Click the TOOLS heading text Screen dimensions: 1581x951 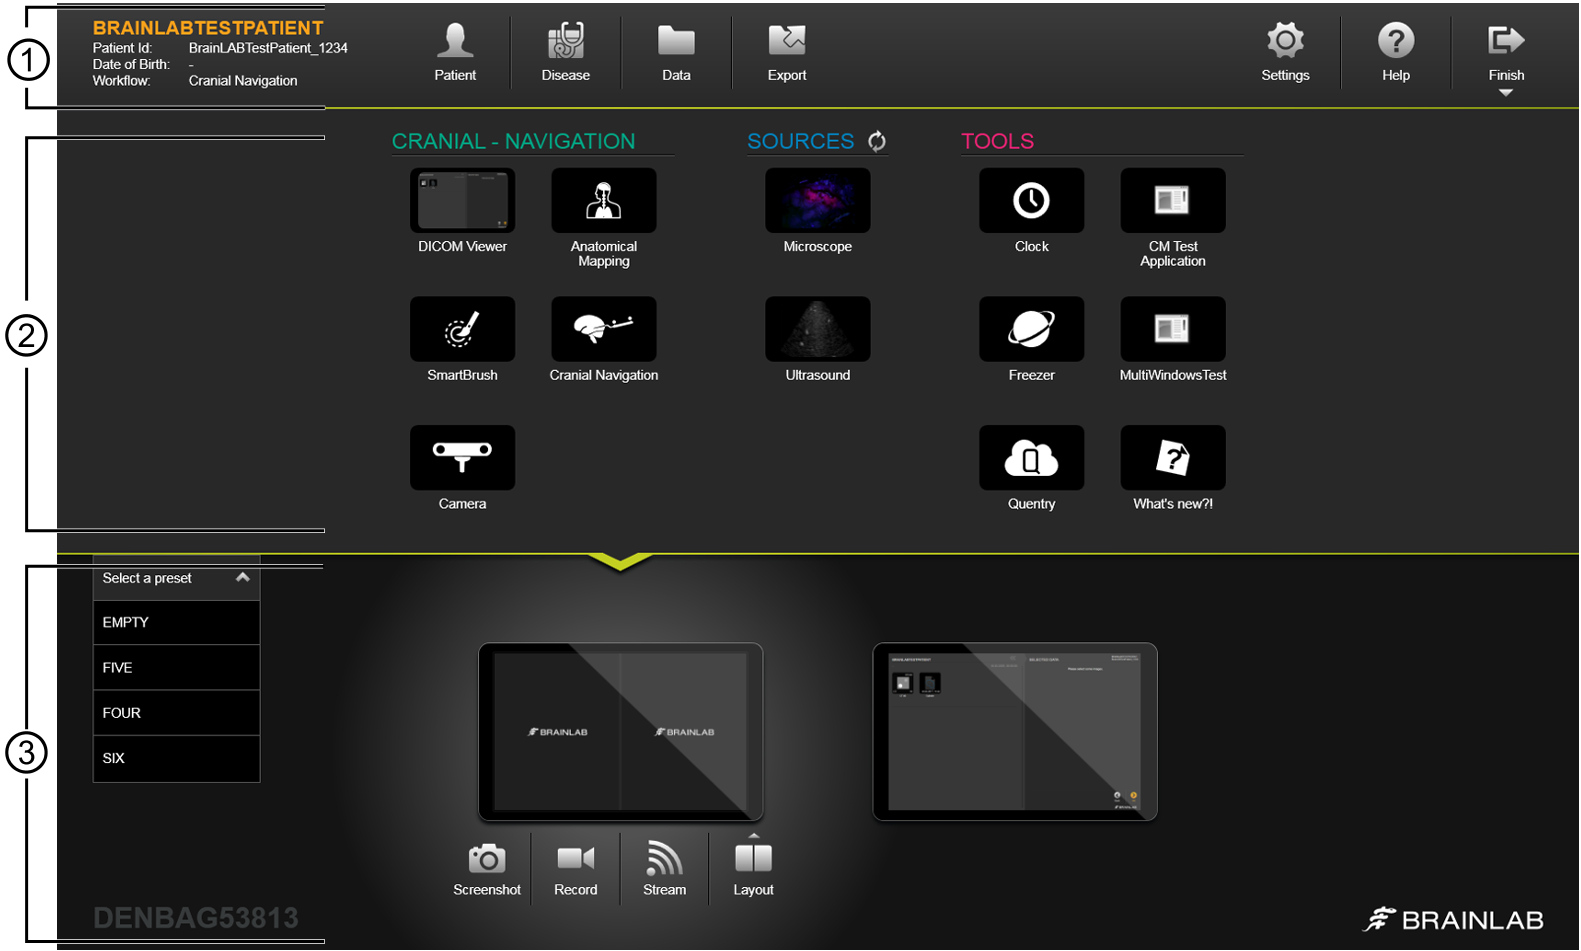tap(997, 141)
